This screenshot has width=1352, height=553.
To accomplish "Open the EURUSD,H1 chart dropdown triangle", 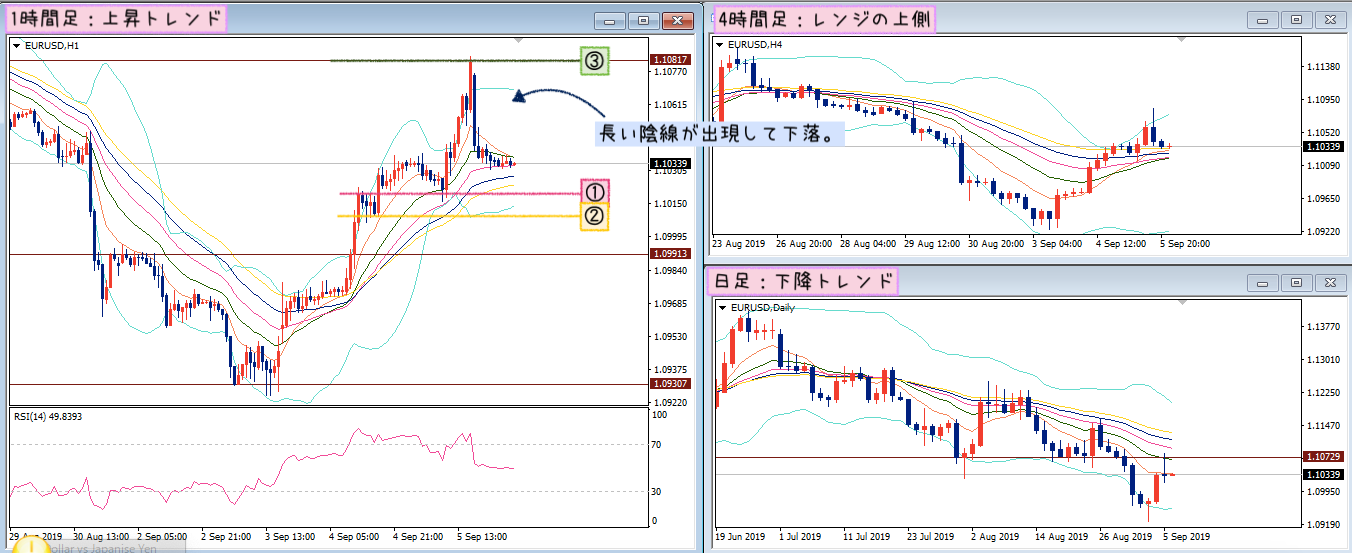I will point(17,45).
